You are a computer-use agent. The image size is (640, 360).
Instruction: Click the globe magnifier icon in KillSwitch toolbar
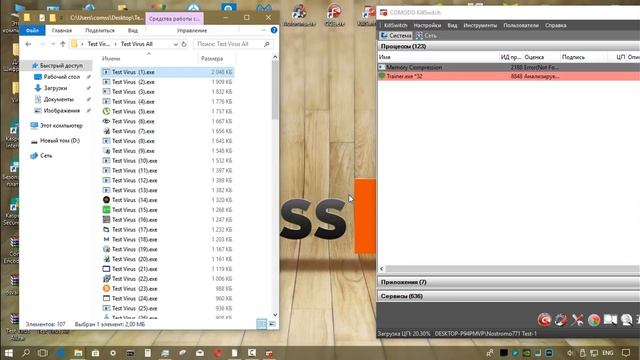627,320
